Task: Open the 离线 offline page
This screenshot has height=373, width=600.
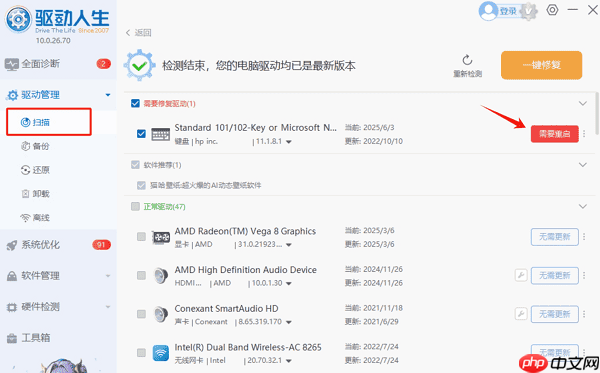Action: [35, 218]
